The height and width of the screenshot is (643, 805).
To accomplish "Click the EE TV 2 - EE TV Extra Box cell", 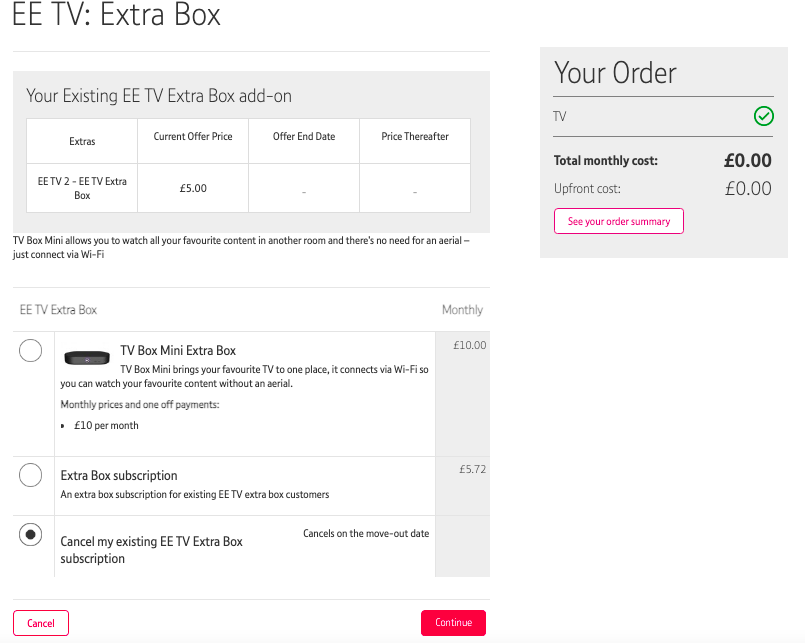I will click(x=82, y=188).
